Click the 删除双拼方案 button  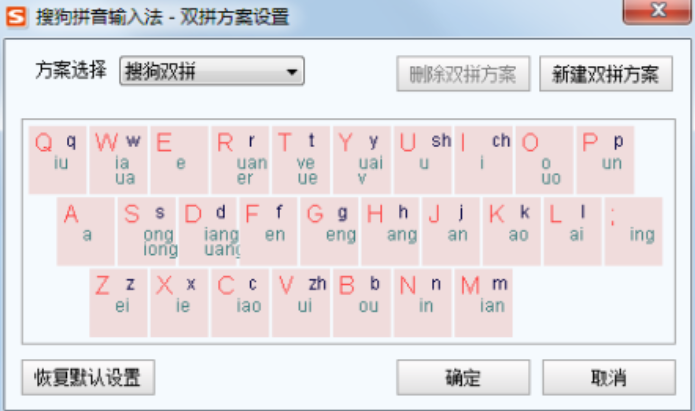463,74
